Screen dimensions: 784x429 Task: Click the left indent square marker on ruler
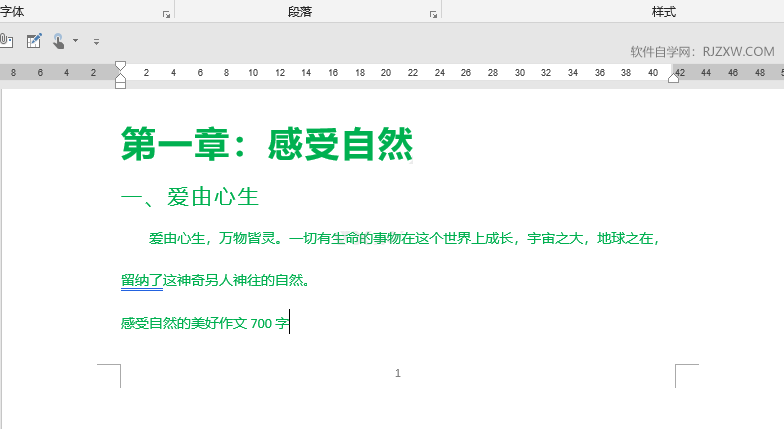120,84
